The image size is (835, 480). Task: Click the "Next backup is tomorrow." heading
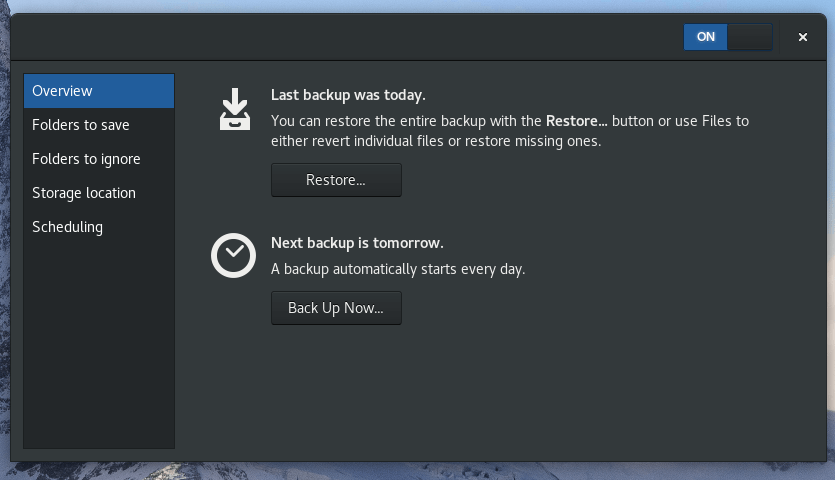tap(357, 243)
